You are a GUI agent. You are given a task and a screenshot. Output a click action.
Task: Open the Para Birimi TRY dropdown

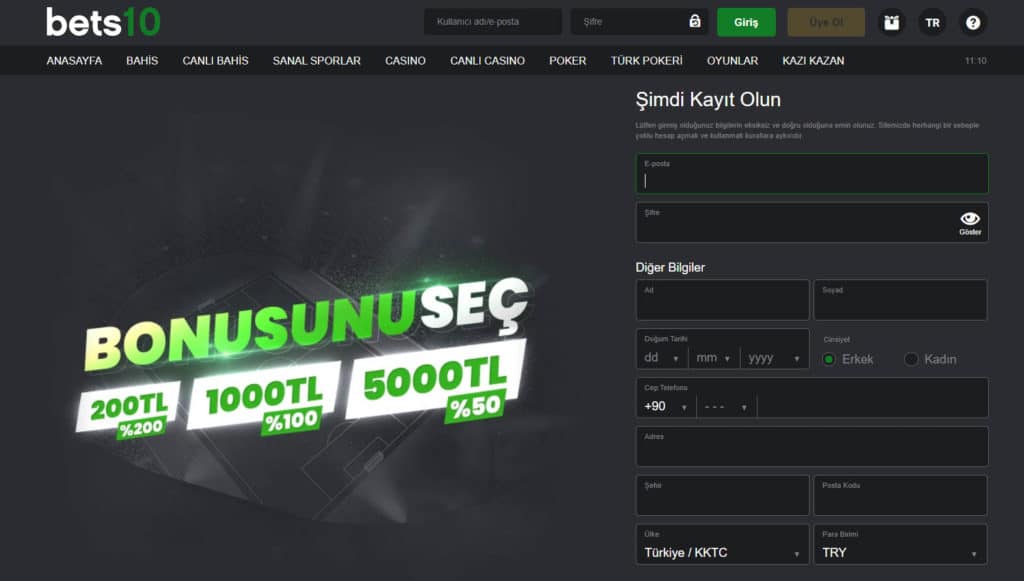pos(900,544)
